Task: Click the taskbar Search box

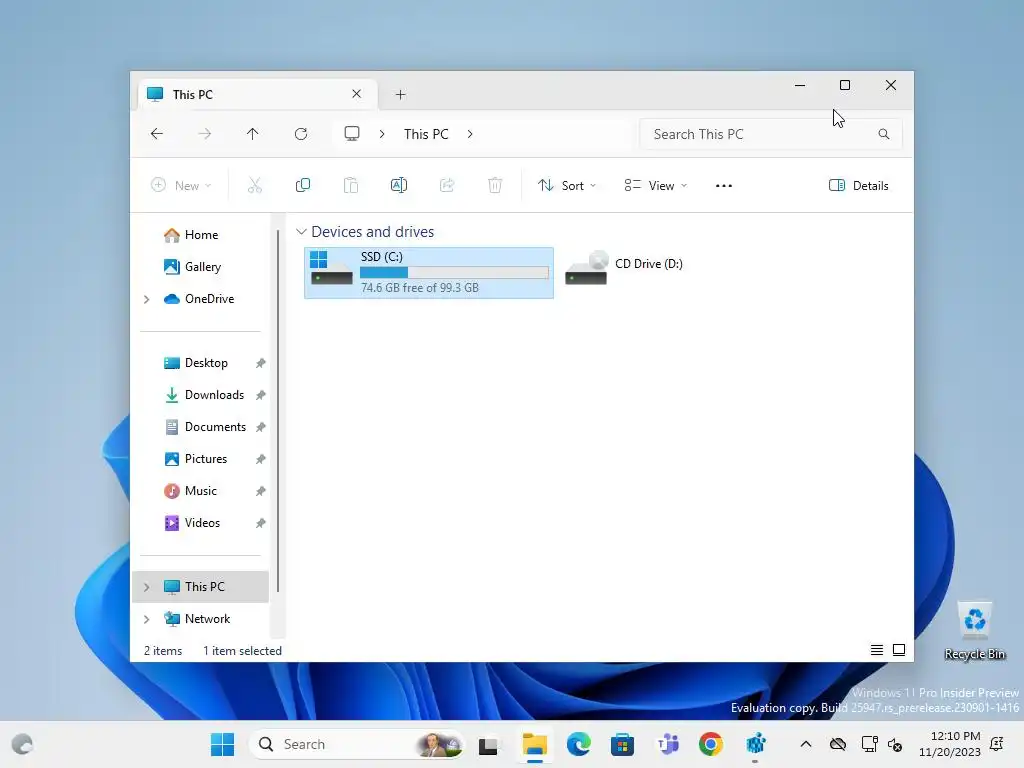Action: (357, 744)
